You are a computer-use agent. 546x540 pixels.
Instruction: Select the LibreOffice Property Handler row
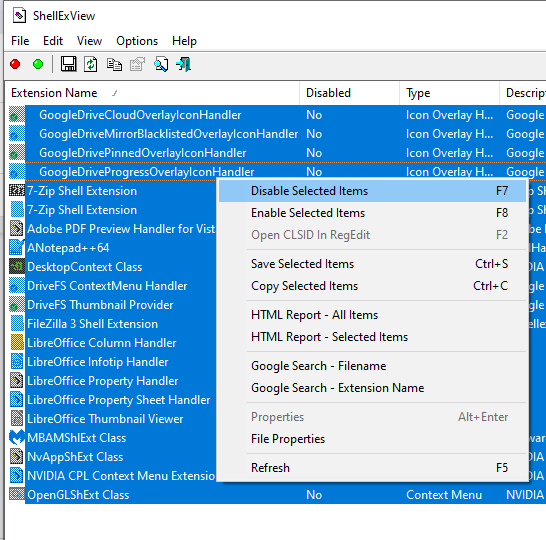[x=112, y=381]
